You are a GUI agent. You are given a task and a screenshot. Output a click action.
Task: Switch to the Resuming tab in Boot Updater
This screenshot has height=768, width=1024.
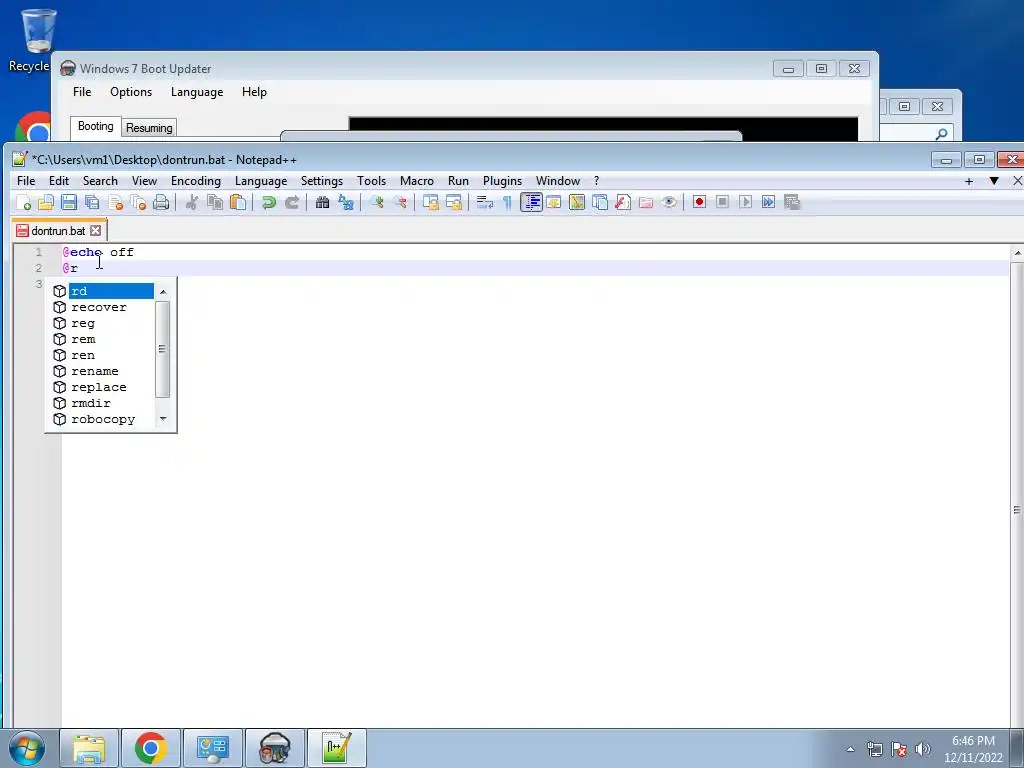point(149,128)
